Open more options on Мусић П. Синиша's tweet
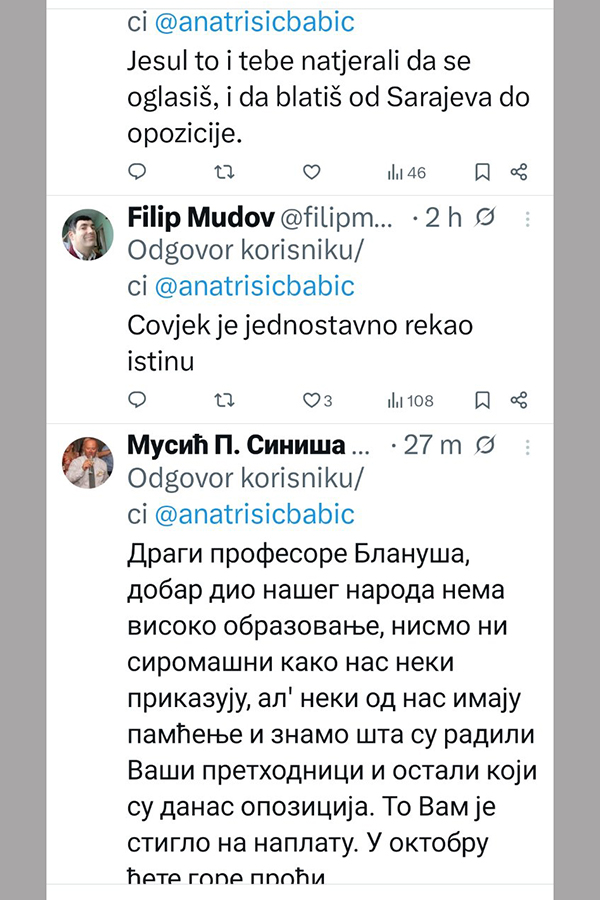 click(529, 445)
